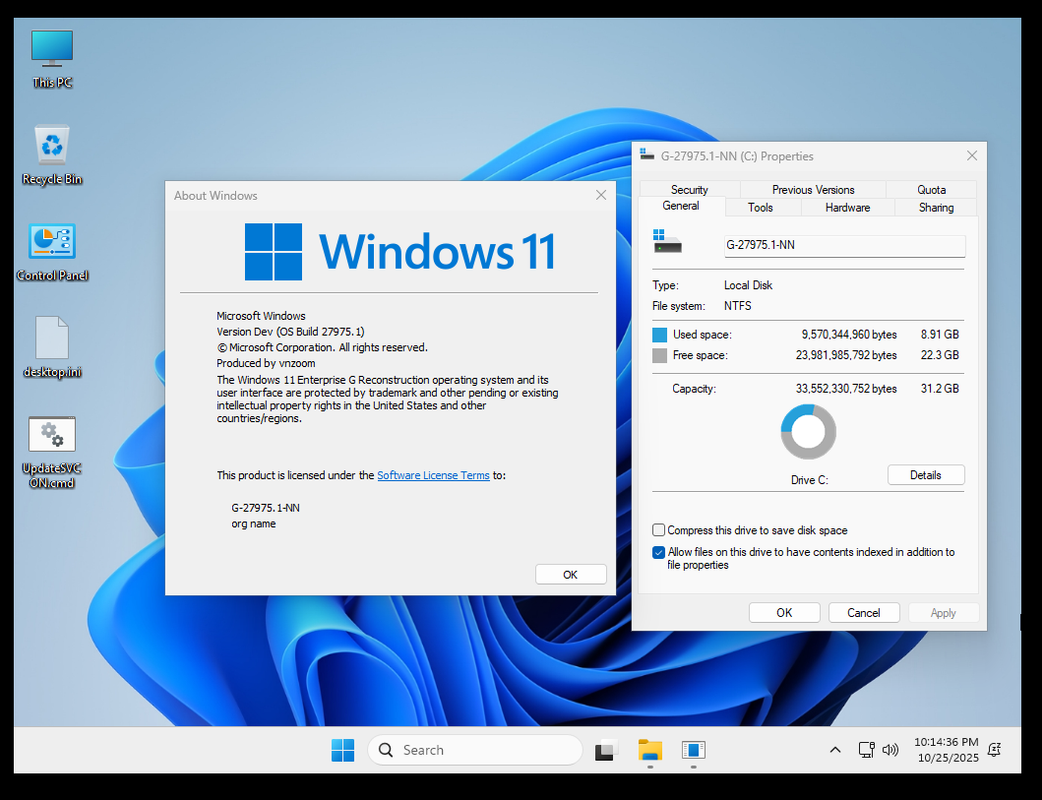This screenshot has width=1042, height=800.
Task: Open the Software License Terms link
Action: pyautogui.click(x=433, y=475)
